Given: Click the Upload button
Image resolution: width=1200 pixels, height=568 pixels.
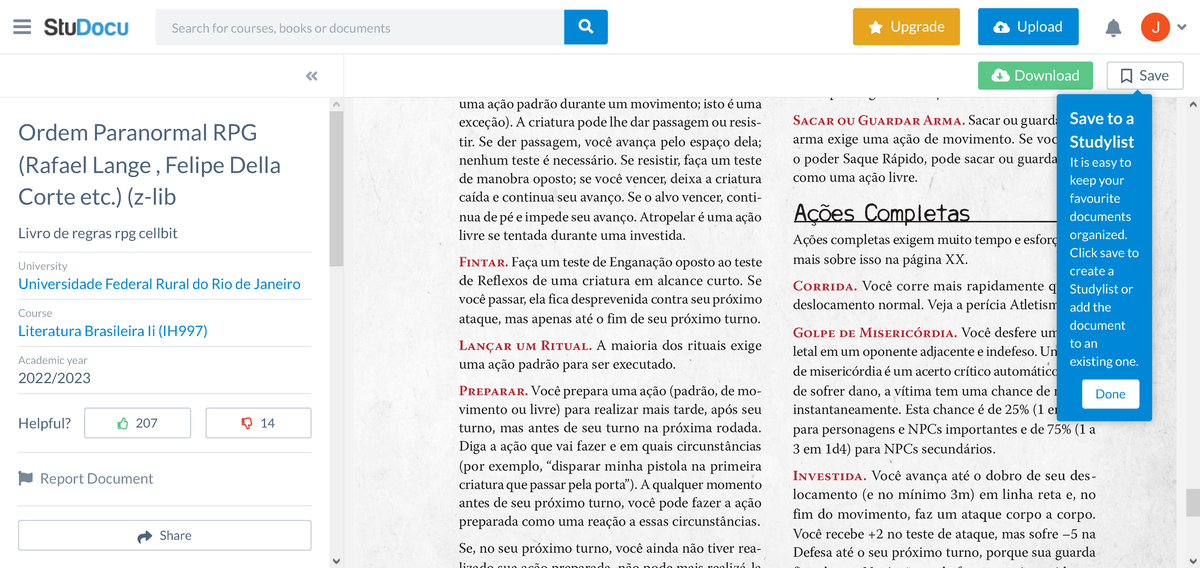Looking at the screenshot, I should pyautogui.click(x=1028, y=27).
